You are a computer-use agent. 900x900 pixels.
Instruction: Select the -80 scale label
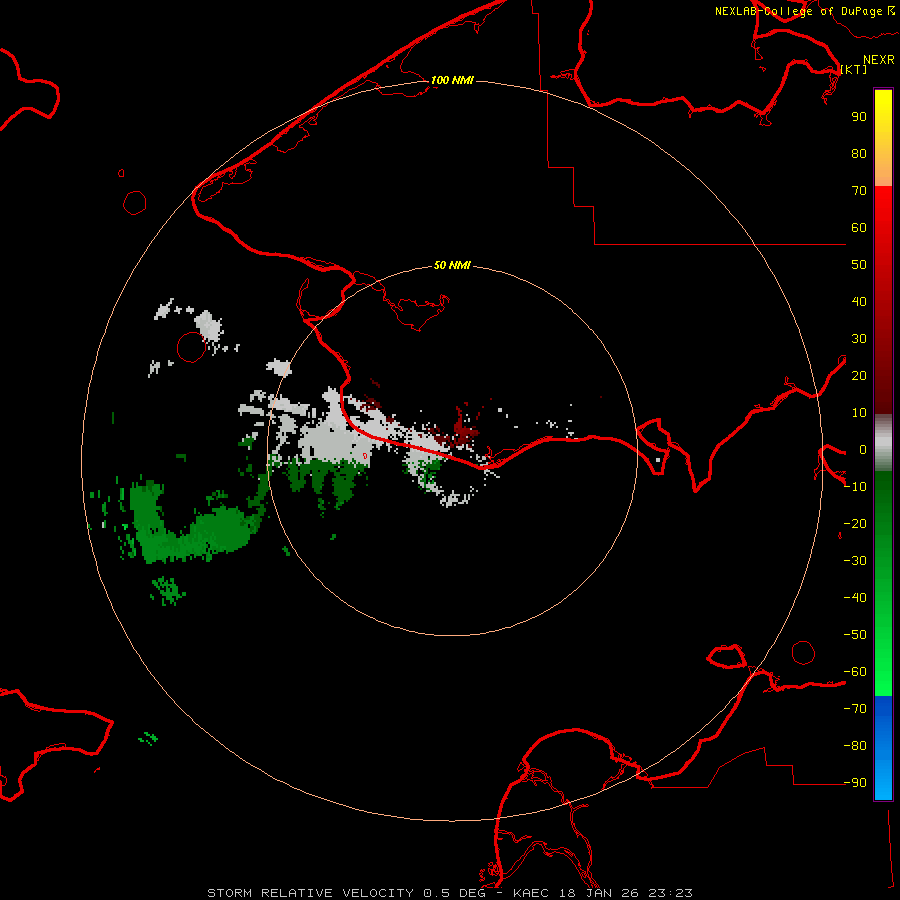tap(855, 746)
